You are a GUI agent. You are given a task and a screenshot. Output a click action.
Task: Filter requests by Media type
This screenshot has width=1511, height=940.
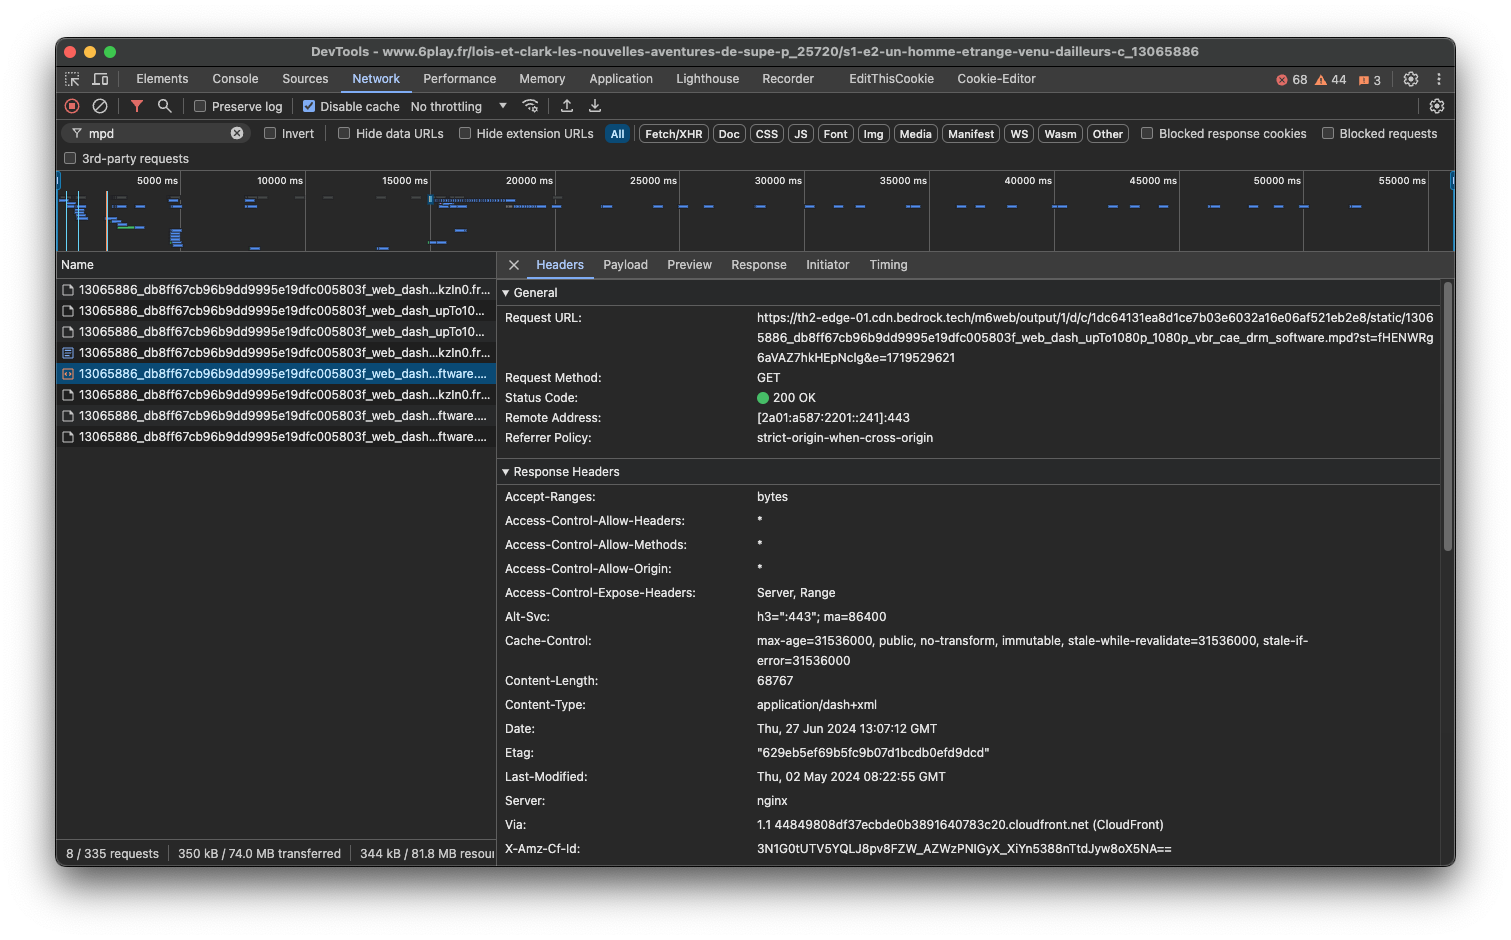coord(915,134)
